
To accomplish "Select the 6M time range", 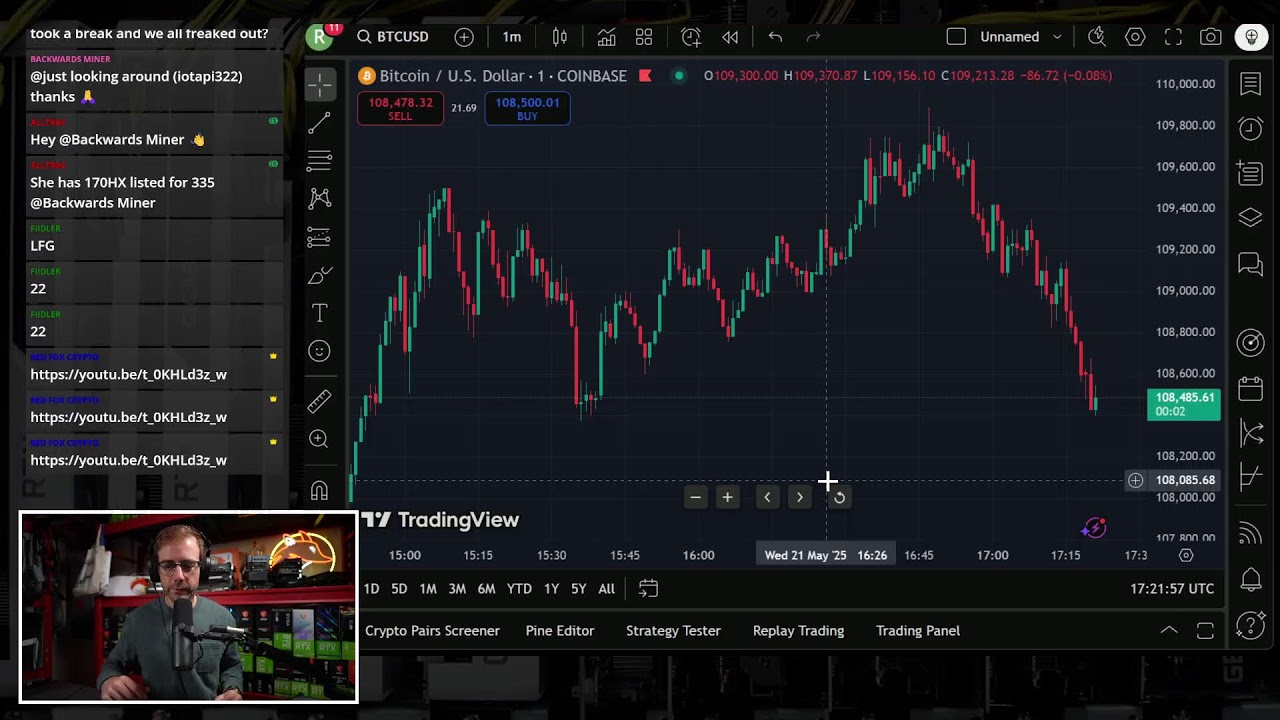I will pos(486,589).
